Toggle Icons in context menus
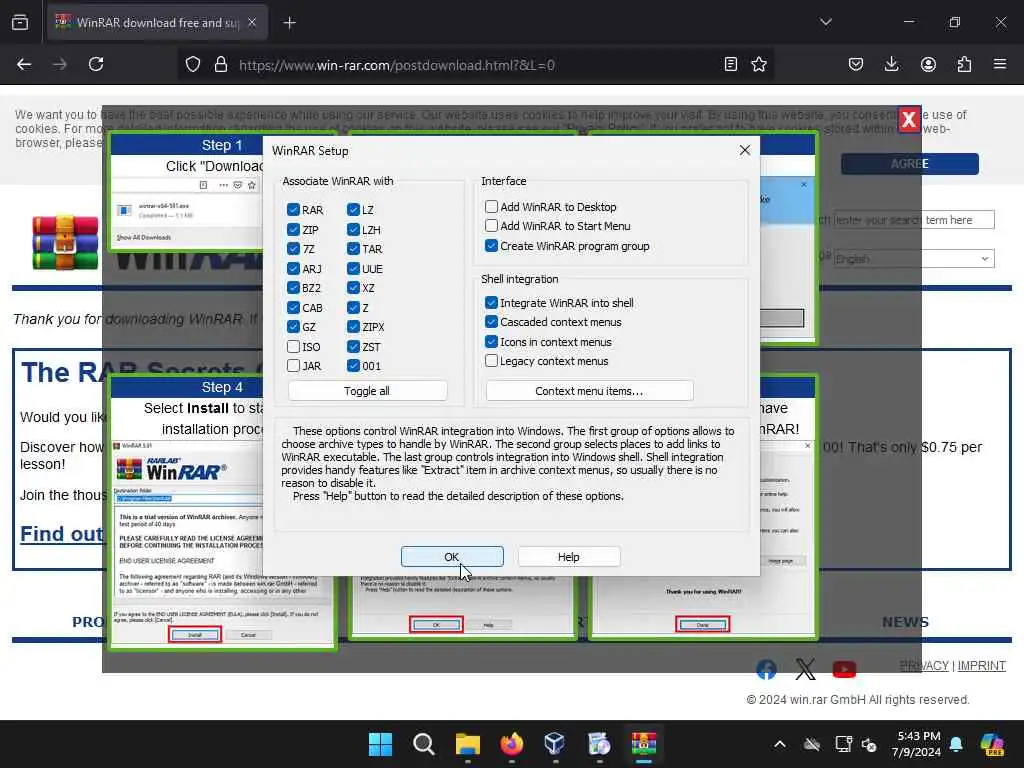The height and width of the screenshot is (768, 1024). pos(491,341)
